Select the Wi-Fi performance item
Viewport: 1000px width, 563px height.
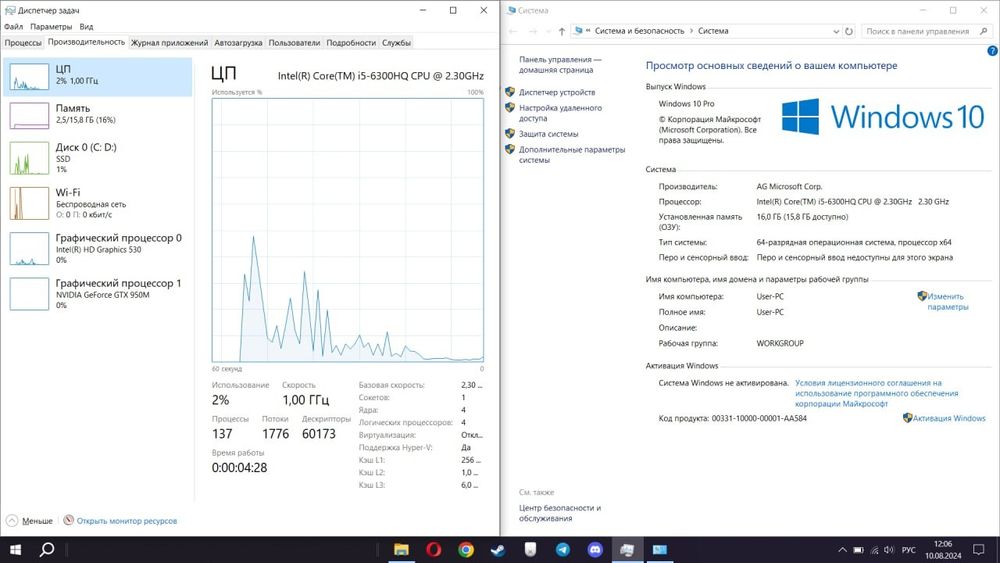pyautogui.click(x=98, y=203)
